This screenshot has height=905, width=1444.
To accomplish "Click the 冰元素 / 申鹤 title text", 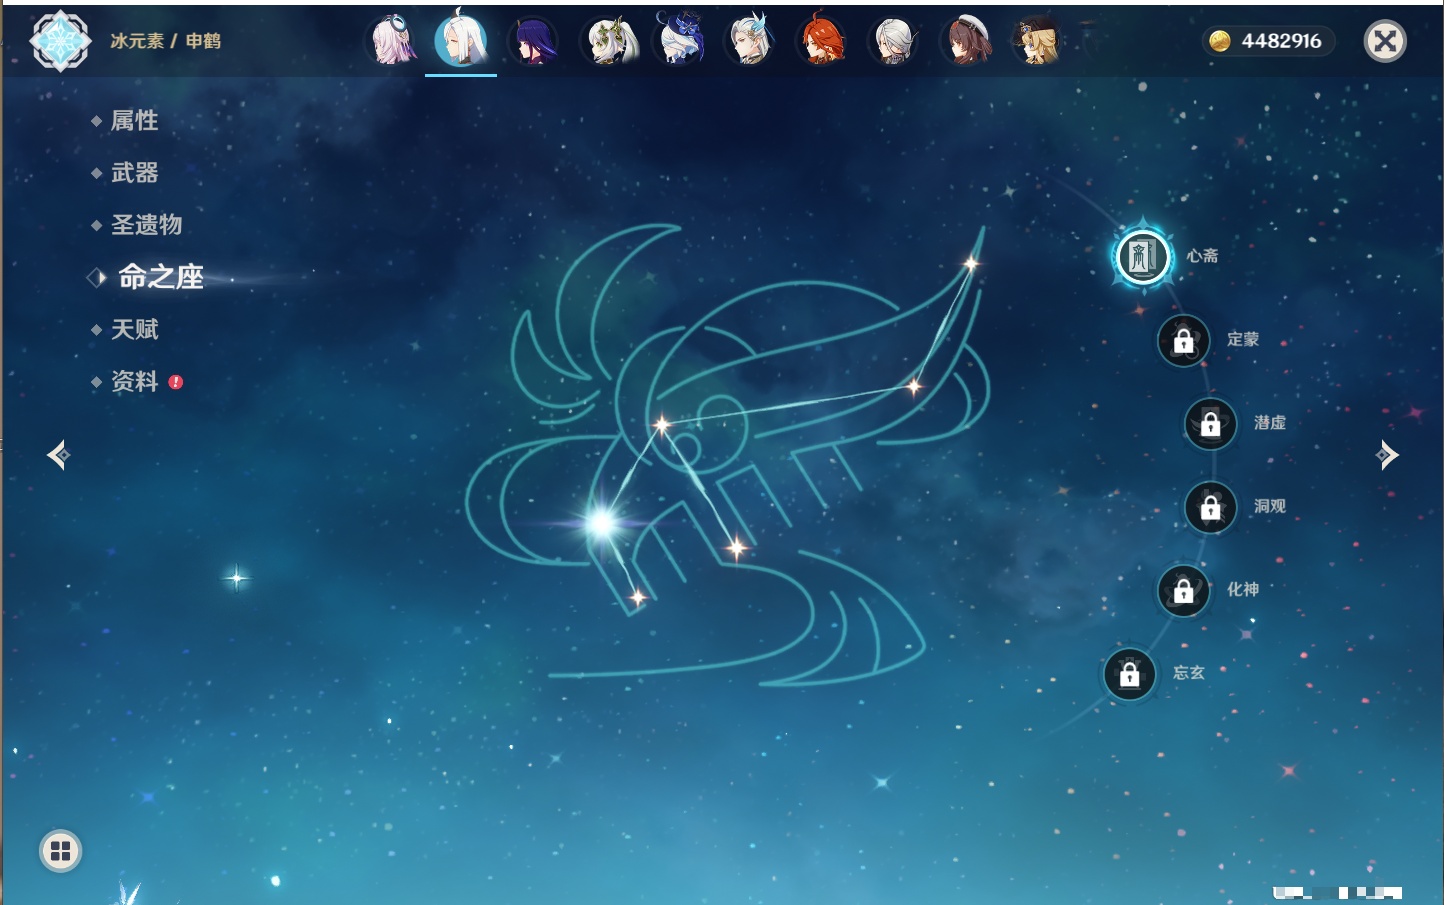I will (165, 41).
